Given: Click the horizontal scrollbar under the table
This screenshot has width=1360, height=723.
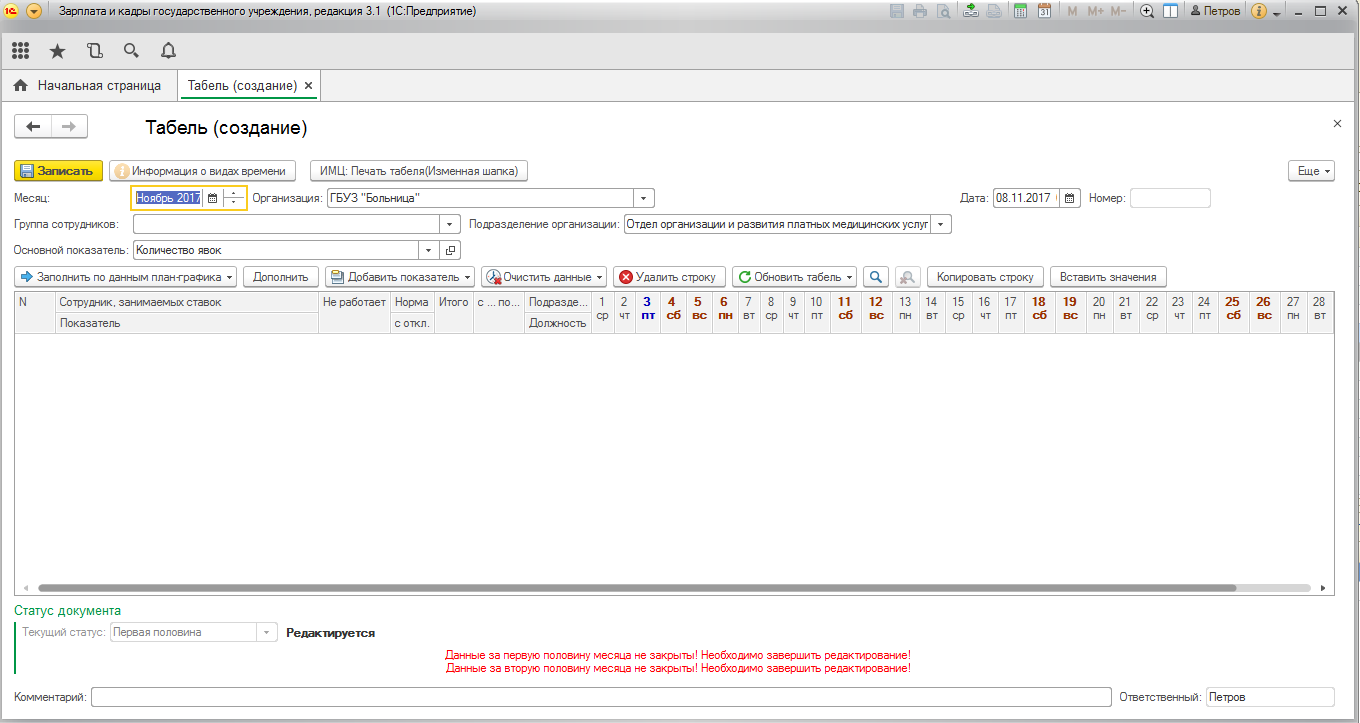Looking at the screenshot, I should tap(640, 588).
